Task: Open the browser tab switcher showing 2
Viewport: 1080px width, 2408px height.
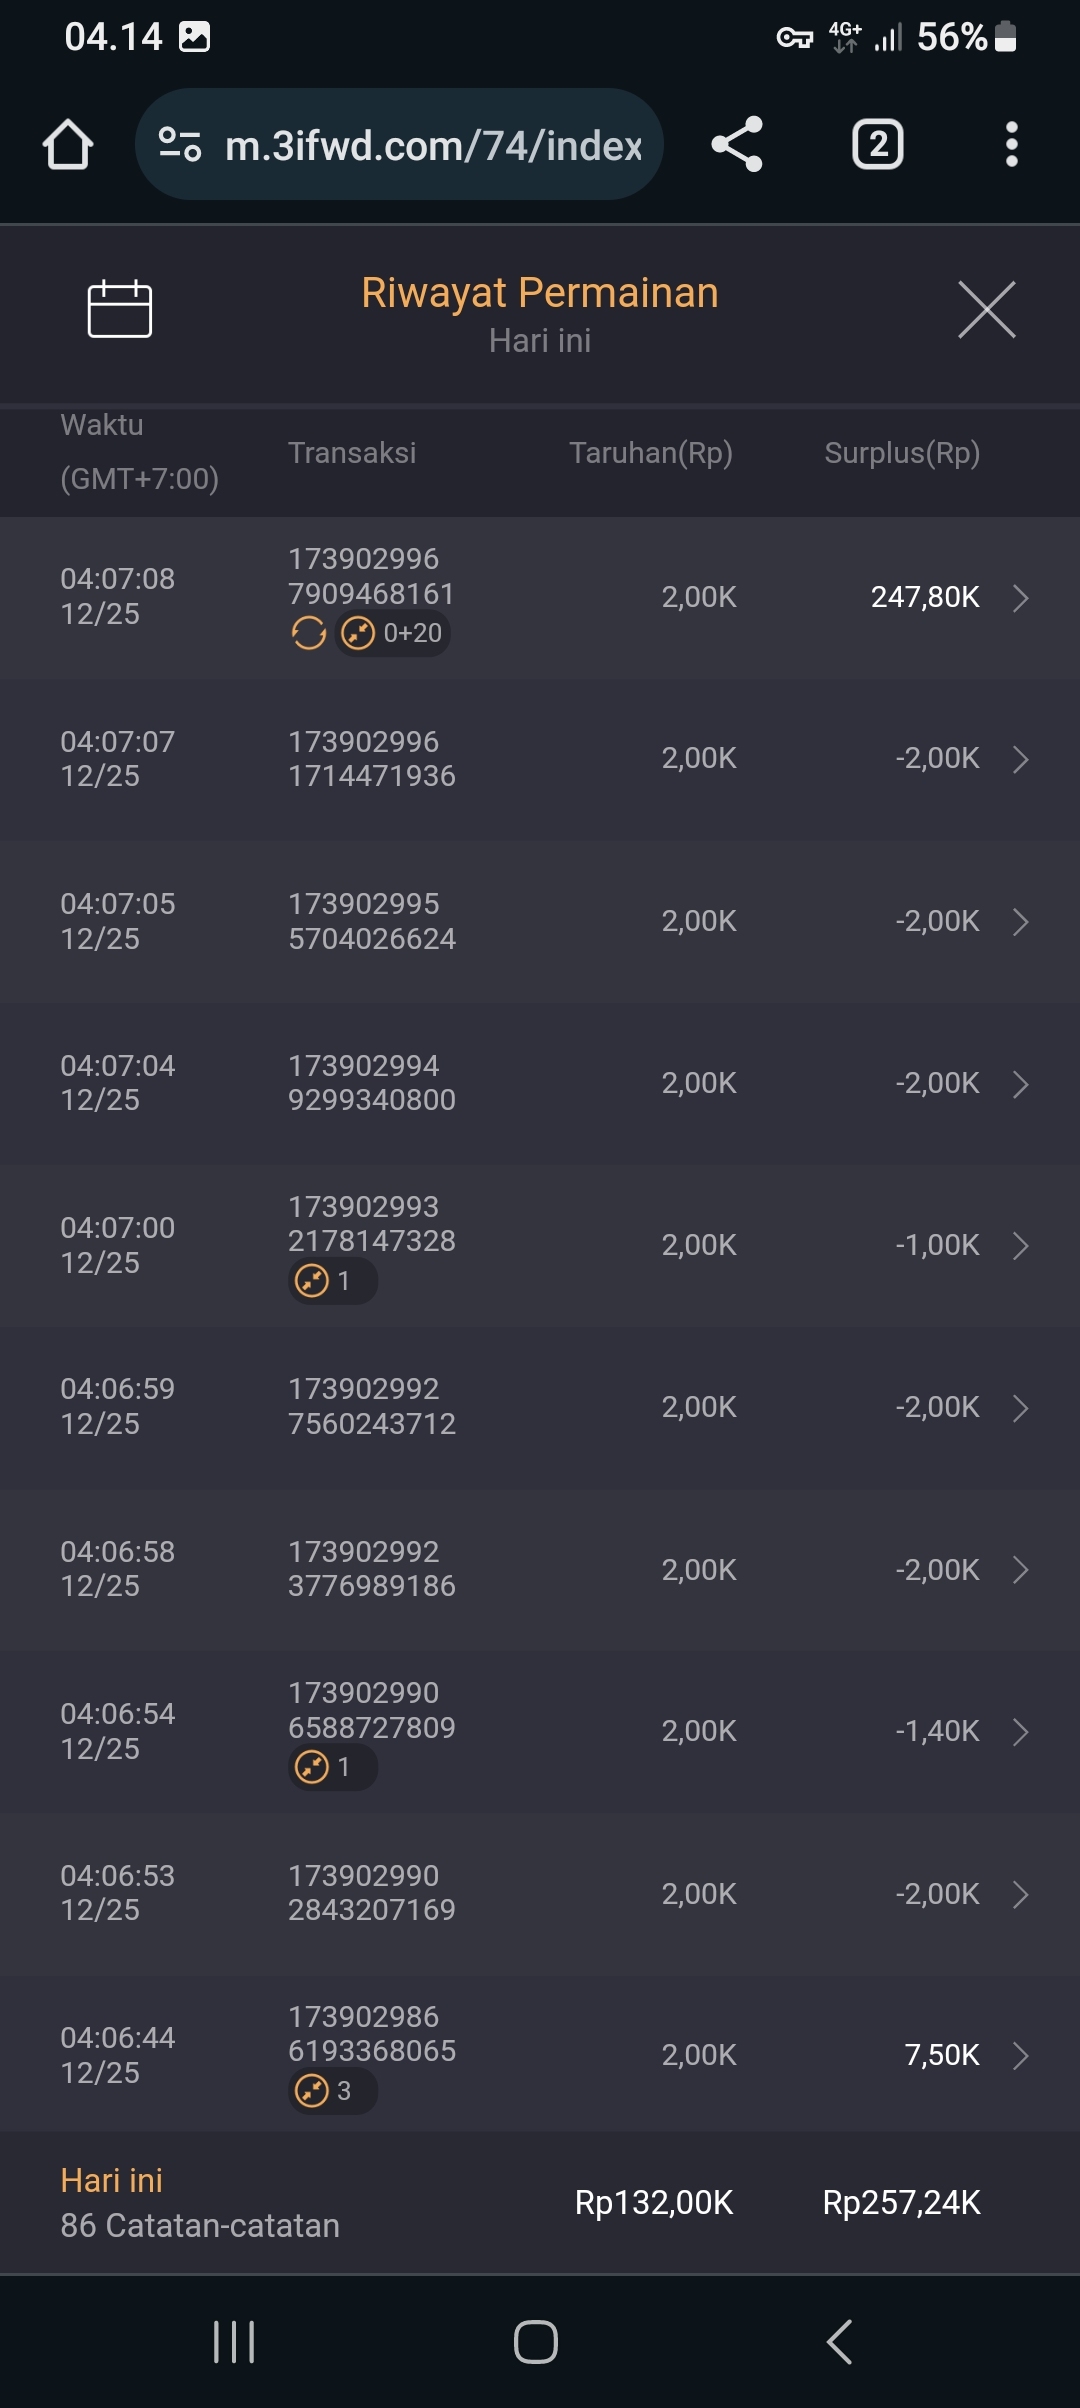Action: (x=877, y=145)
